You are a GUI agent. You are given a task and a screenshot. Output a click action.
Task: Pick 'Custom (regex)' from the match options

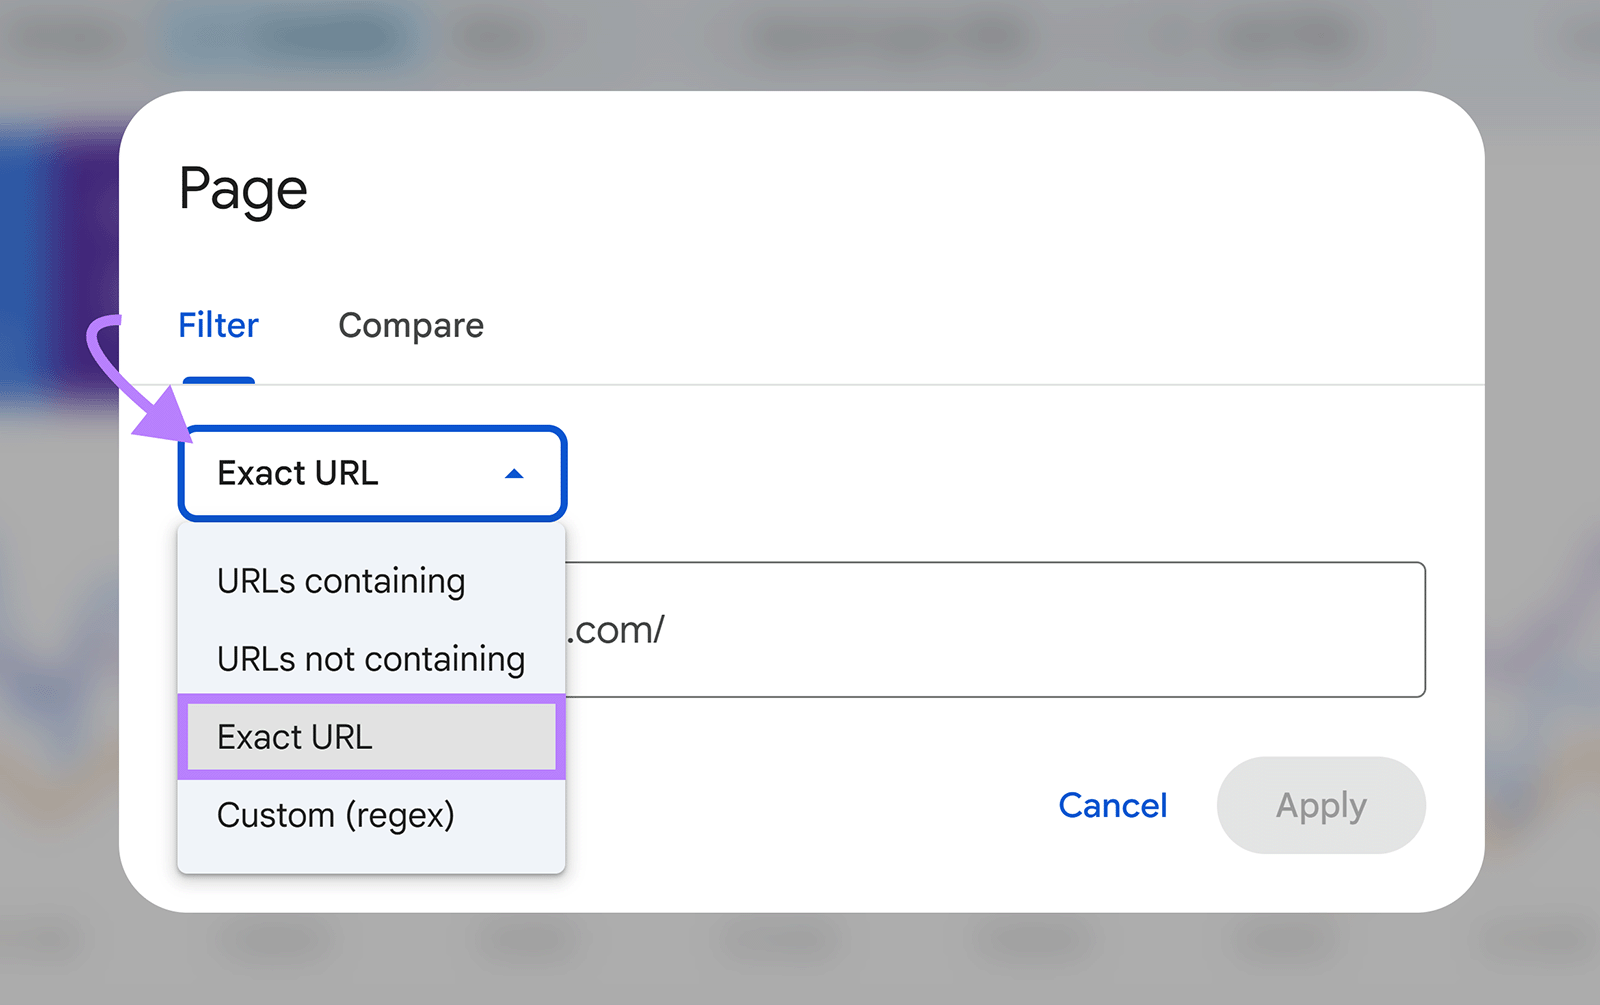336,814
